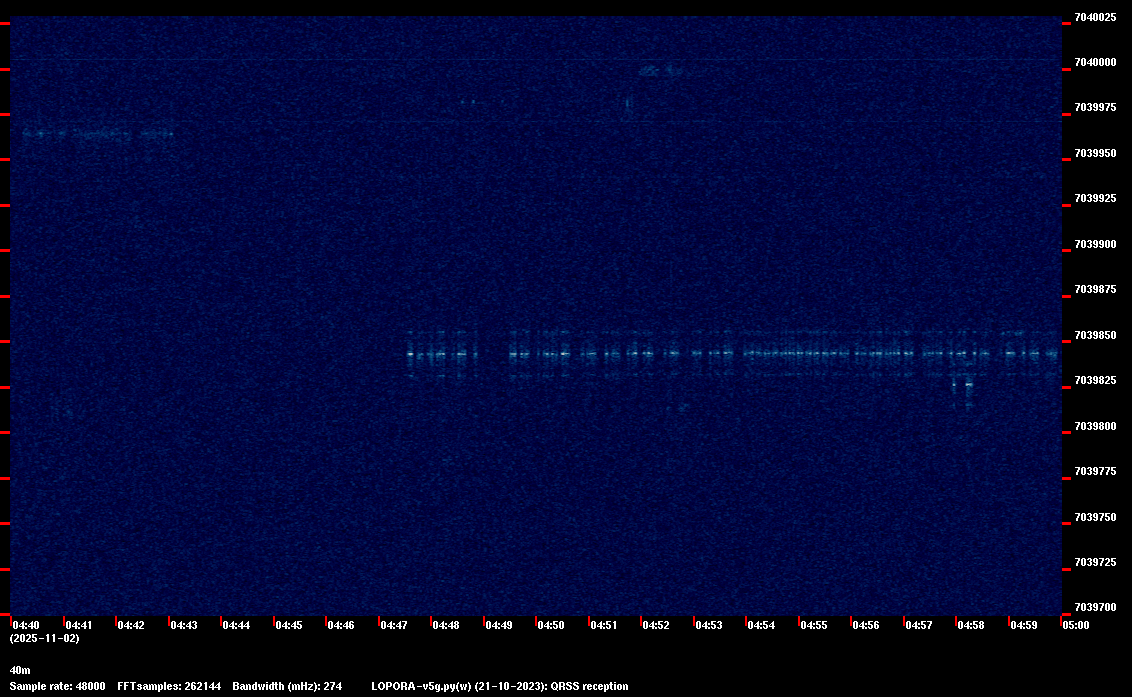Click the 7039975 frequency label

1095,108
